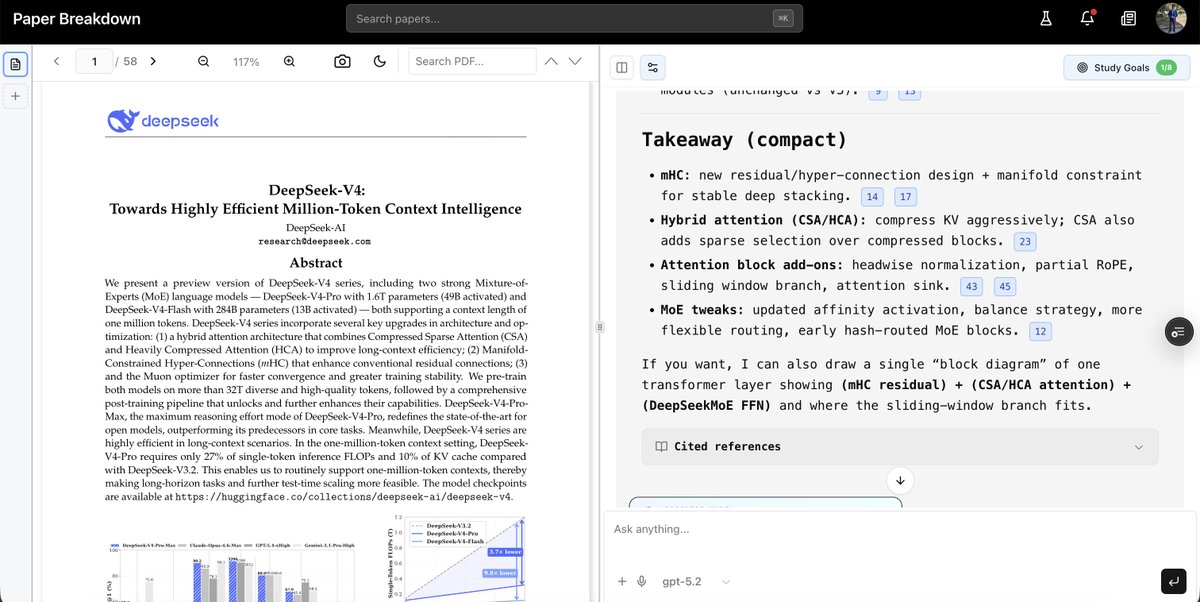Click the huggingface.co checkpoint link in abstract
Screen dimensions: 1200x602
pyautogui.click(x=344, y=496)
